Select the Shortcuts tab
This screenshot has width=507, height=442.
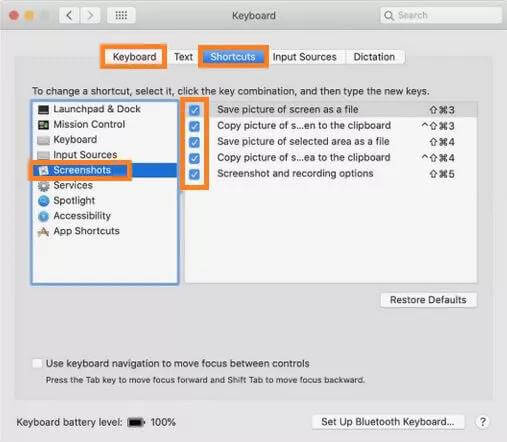[233, 57]
